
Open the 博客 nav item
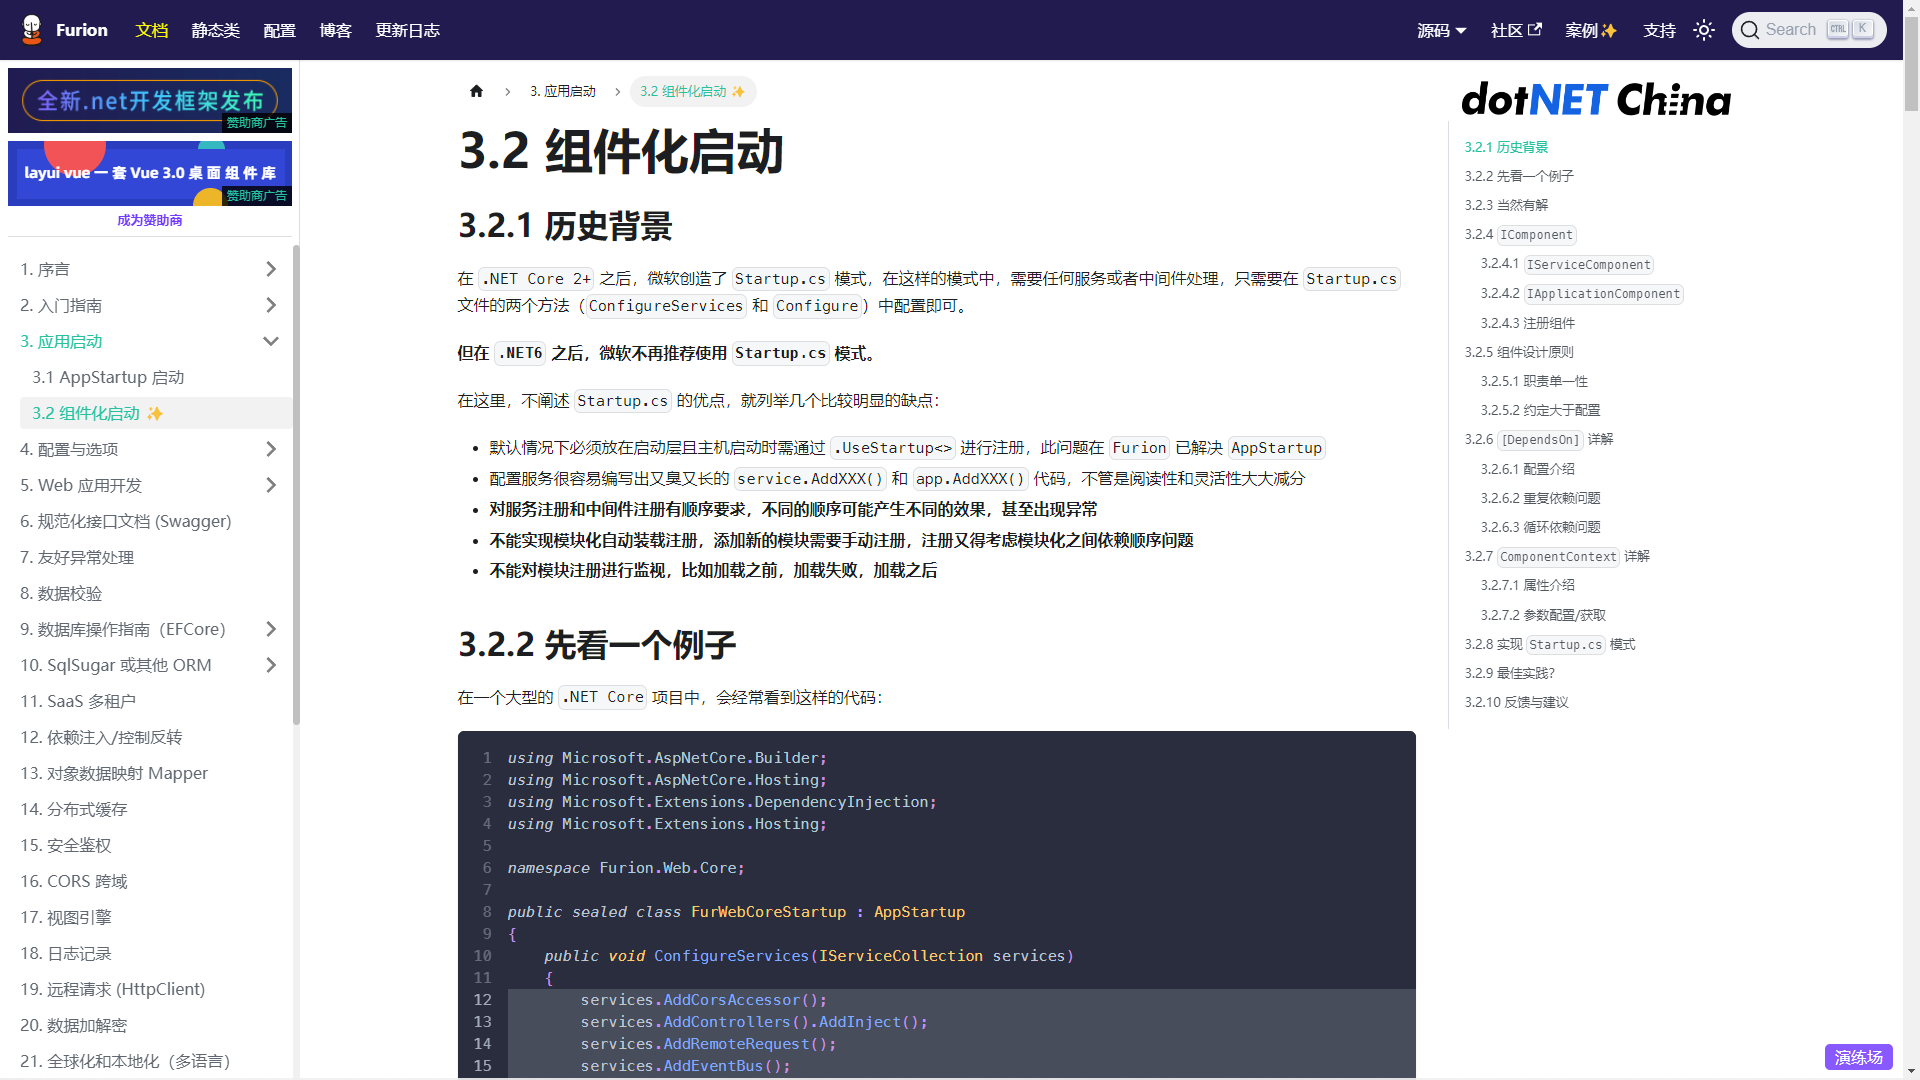335,30
